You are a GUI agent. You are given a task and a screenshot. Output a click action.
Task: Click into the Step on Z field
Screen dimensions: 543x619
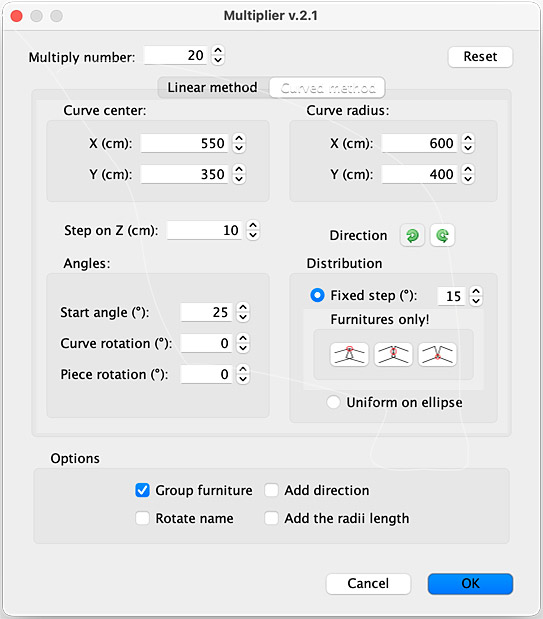(204, 230)
